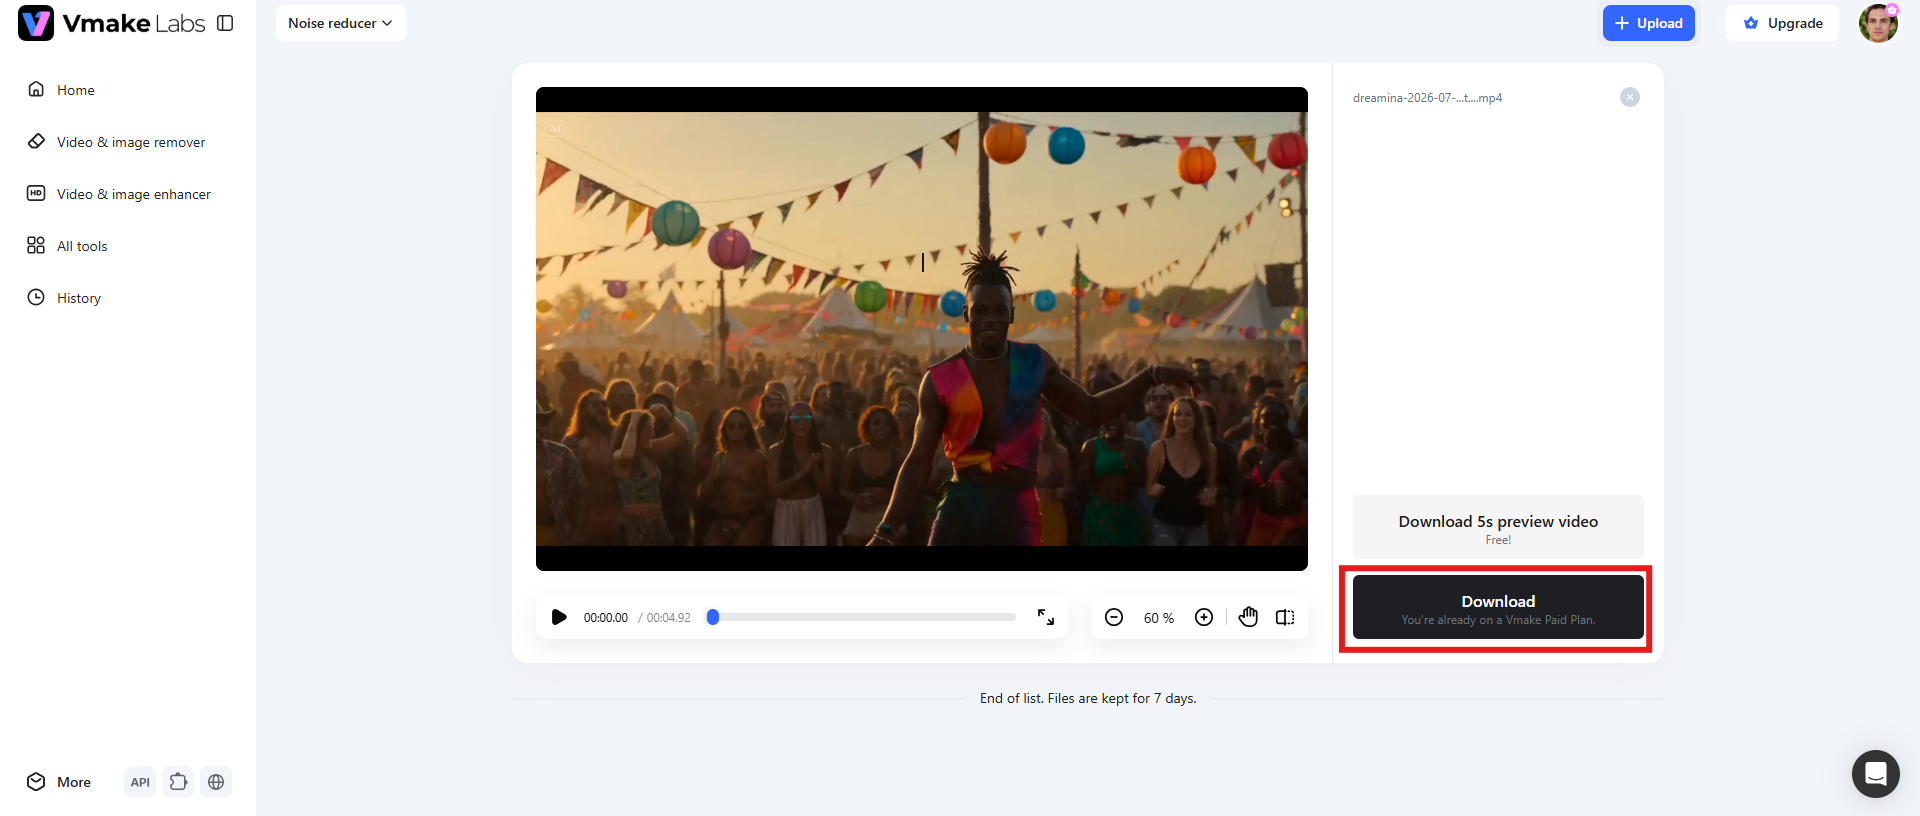Screen dimensions: 1920x816
Task: Click the Upload button
Action: [1648, 23]
